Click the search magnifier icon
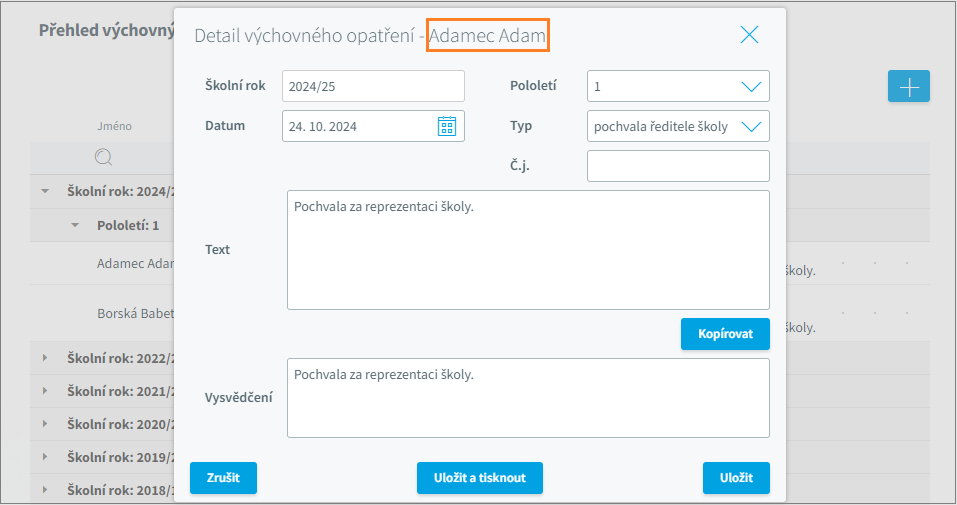 click(x=103, y=157)
